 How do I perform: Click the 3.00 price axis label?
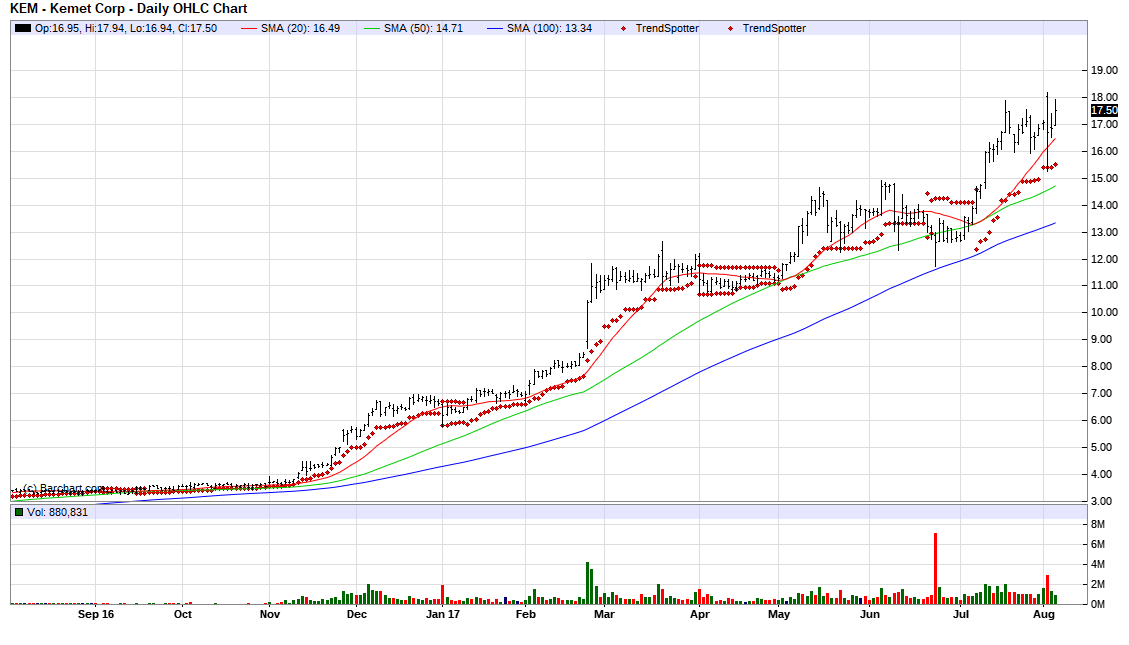click(x=1101, y=501)
